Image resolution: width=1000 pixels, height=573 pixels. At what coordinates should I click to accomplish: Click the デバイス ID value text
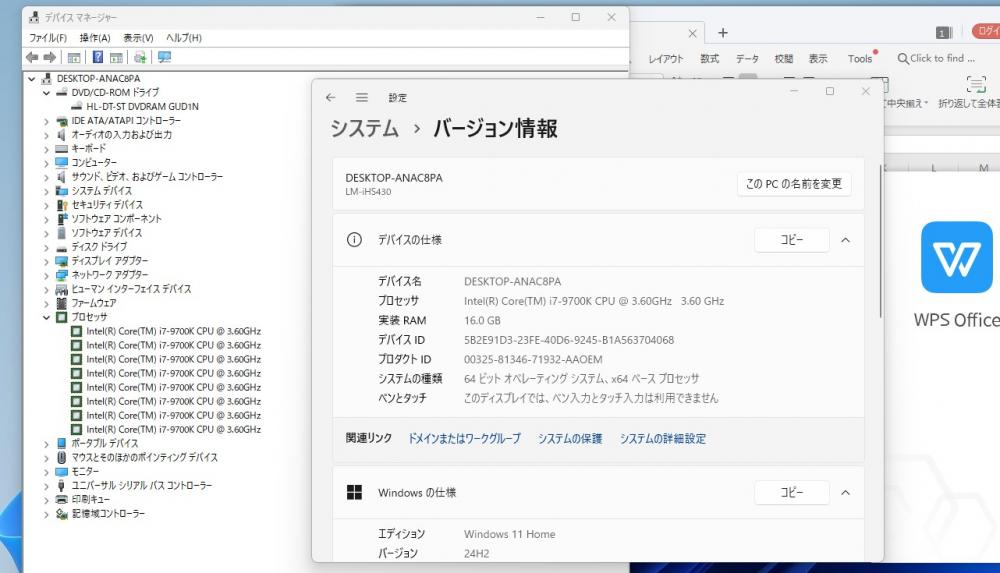tap(569, 340)
